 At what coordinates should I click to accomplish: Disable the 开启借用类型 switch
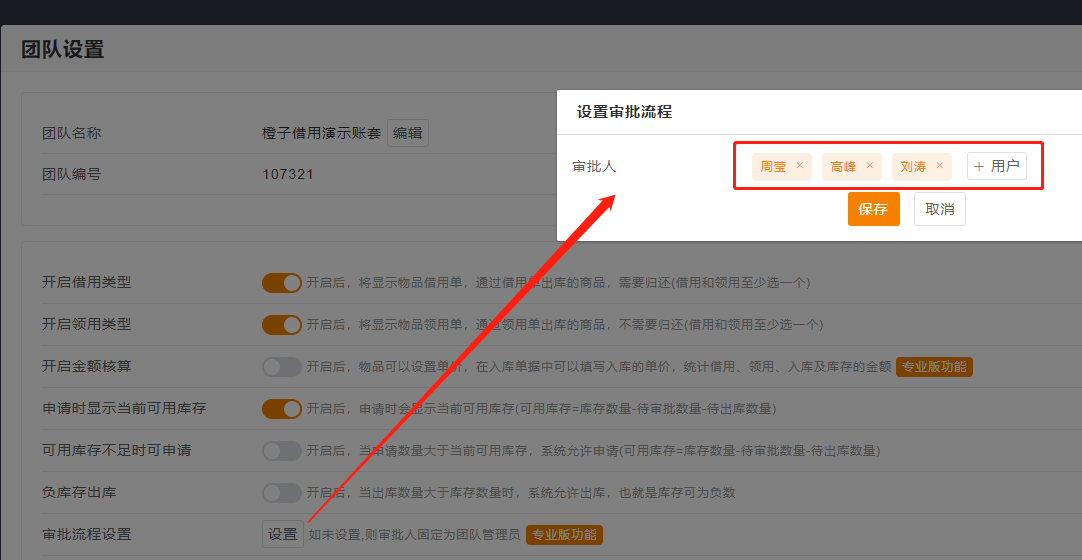(x=282, y=283)
